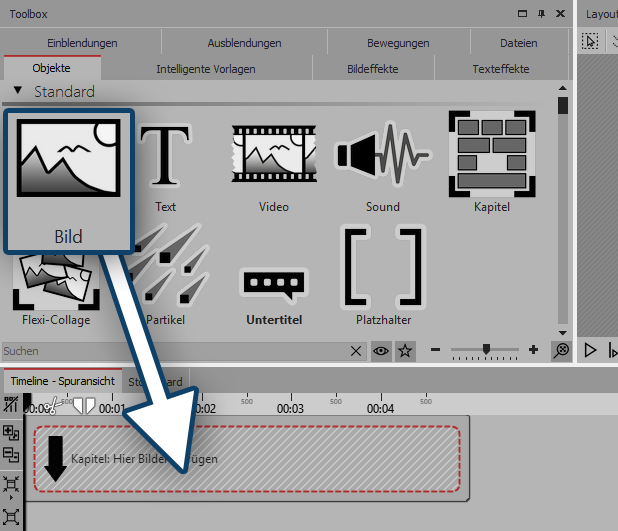This screenshot has height=531, width=618.
Task: Collapse the Standard section
Action: coord(18,90)
